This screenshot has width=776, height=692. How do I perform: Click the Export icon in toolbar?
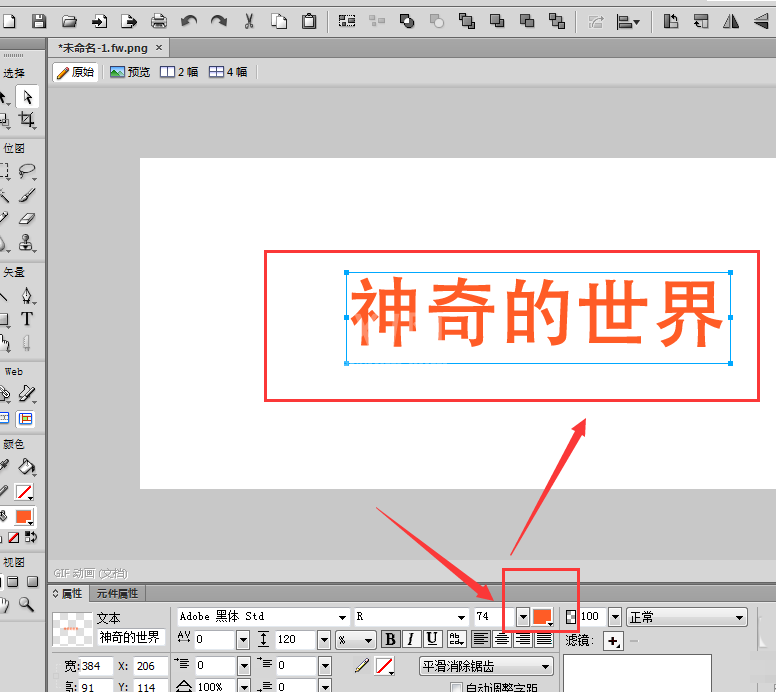(x=129, y=21)
